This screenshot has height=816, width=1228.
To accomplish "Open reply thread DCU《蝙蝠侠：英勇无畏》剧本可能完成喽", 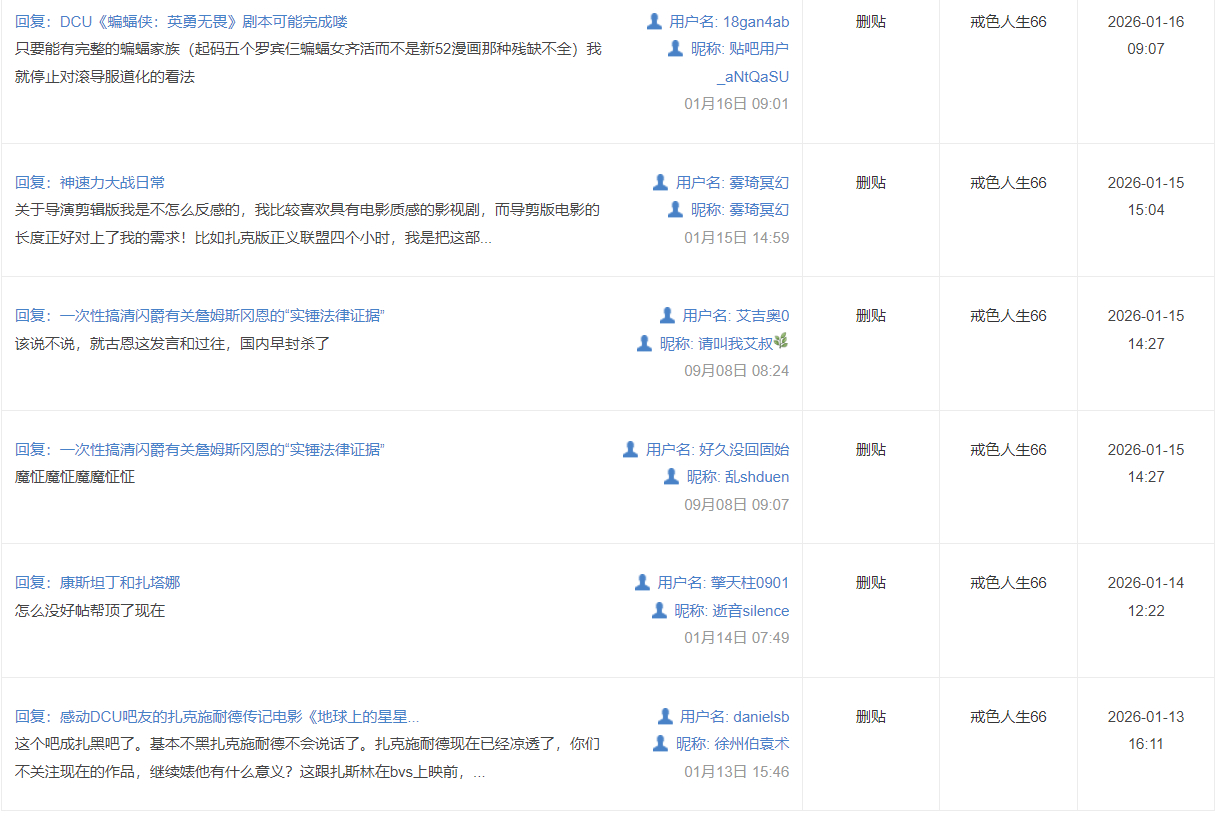I will pyautogui.click(x=181, y=22).
